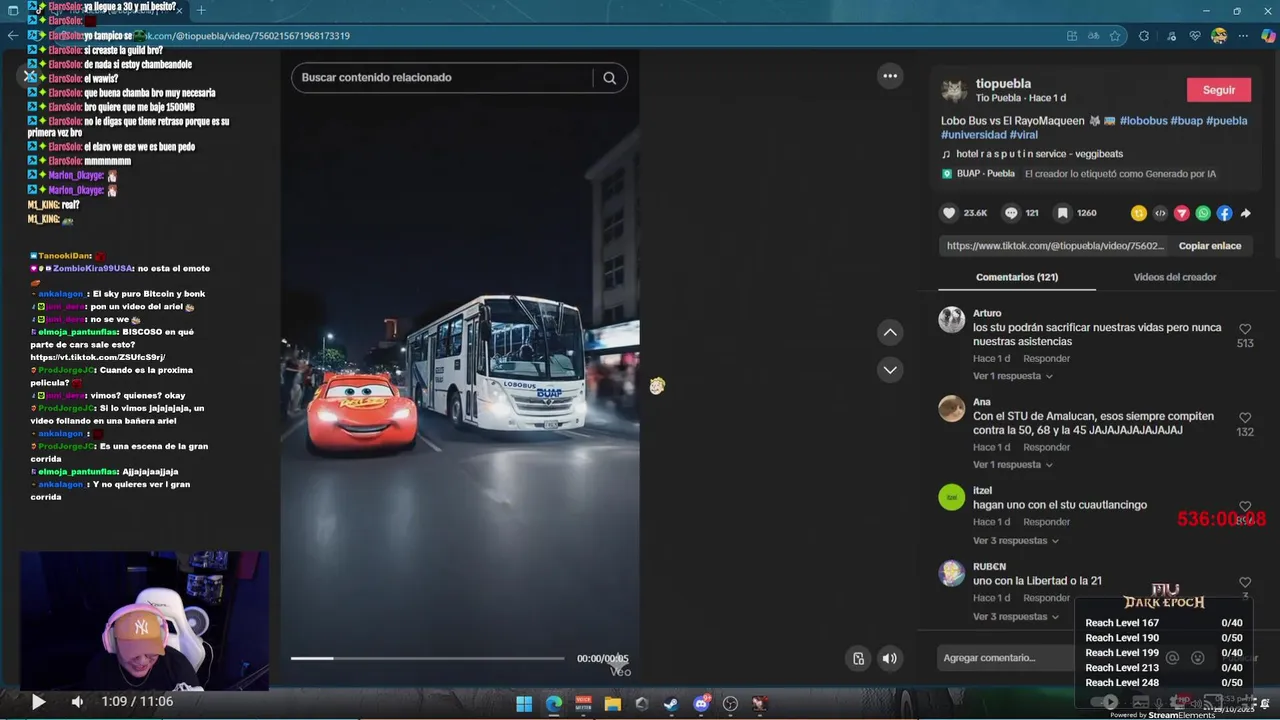Close the TikTok video viewer with the X
Image resolution: width=1280 pixels, height=720 pixels.
click(x=29, y=75)
